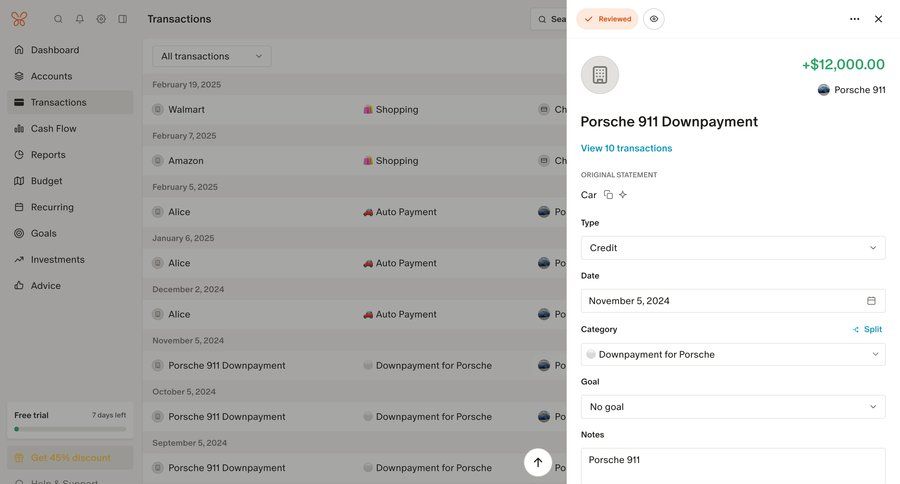900x484 pixels.
Task: Open Goals in sidebar
Action: [70, 234]
